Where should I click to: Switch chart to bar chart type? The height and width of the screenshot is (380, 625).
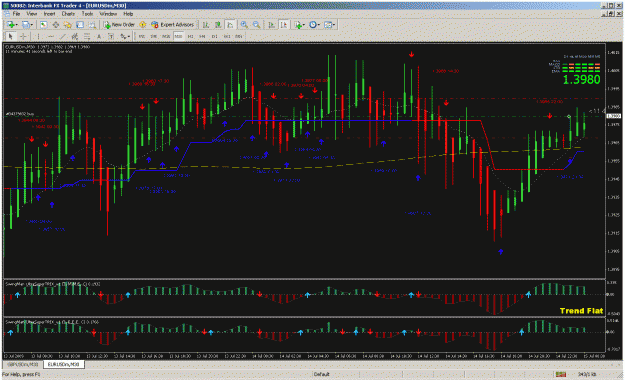pos(206,25)
